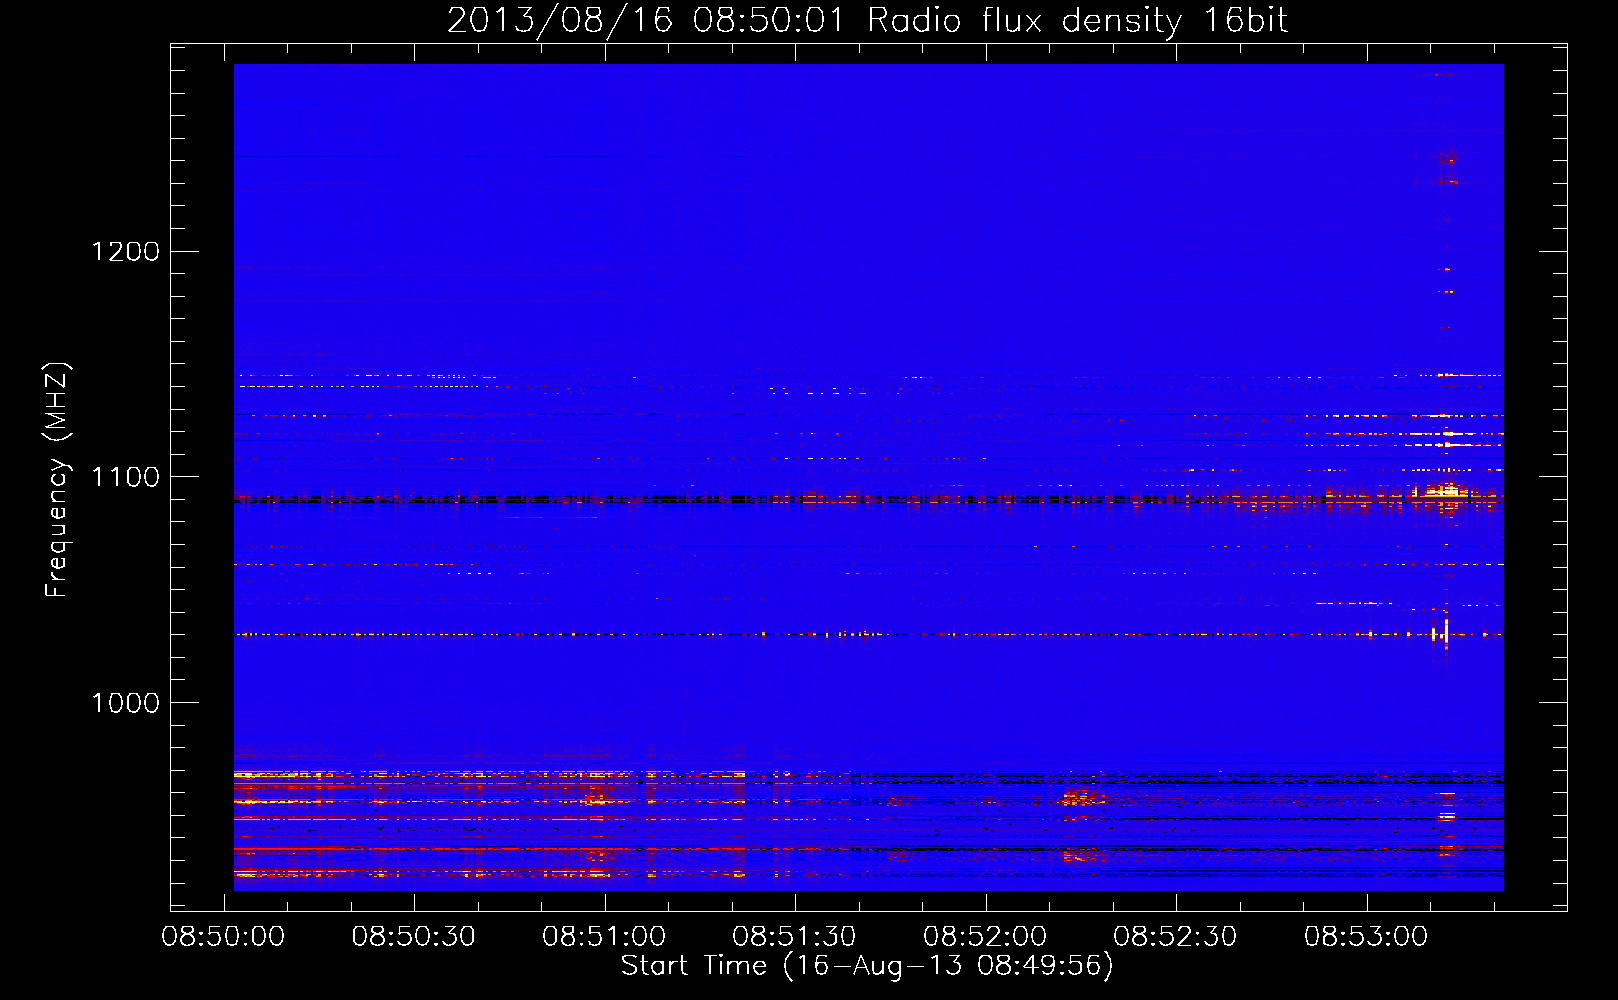The image size is (1618, 1000).
Task: Click the 08:52:30 time tick label
Action: [x=1175, y=937]
